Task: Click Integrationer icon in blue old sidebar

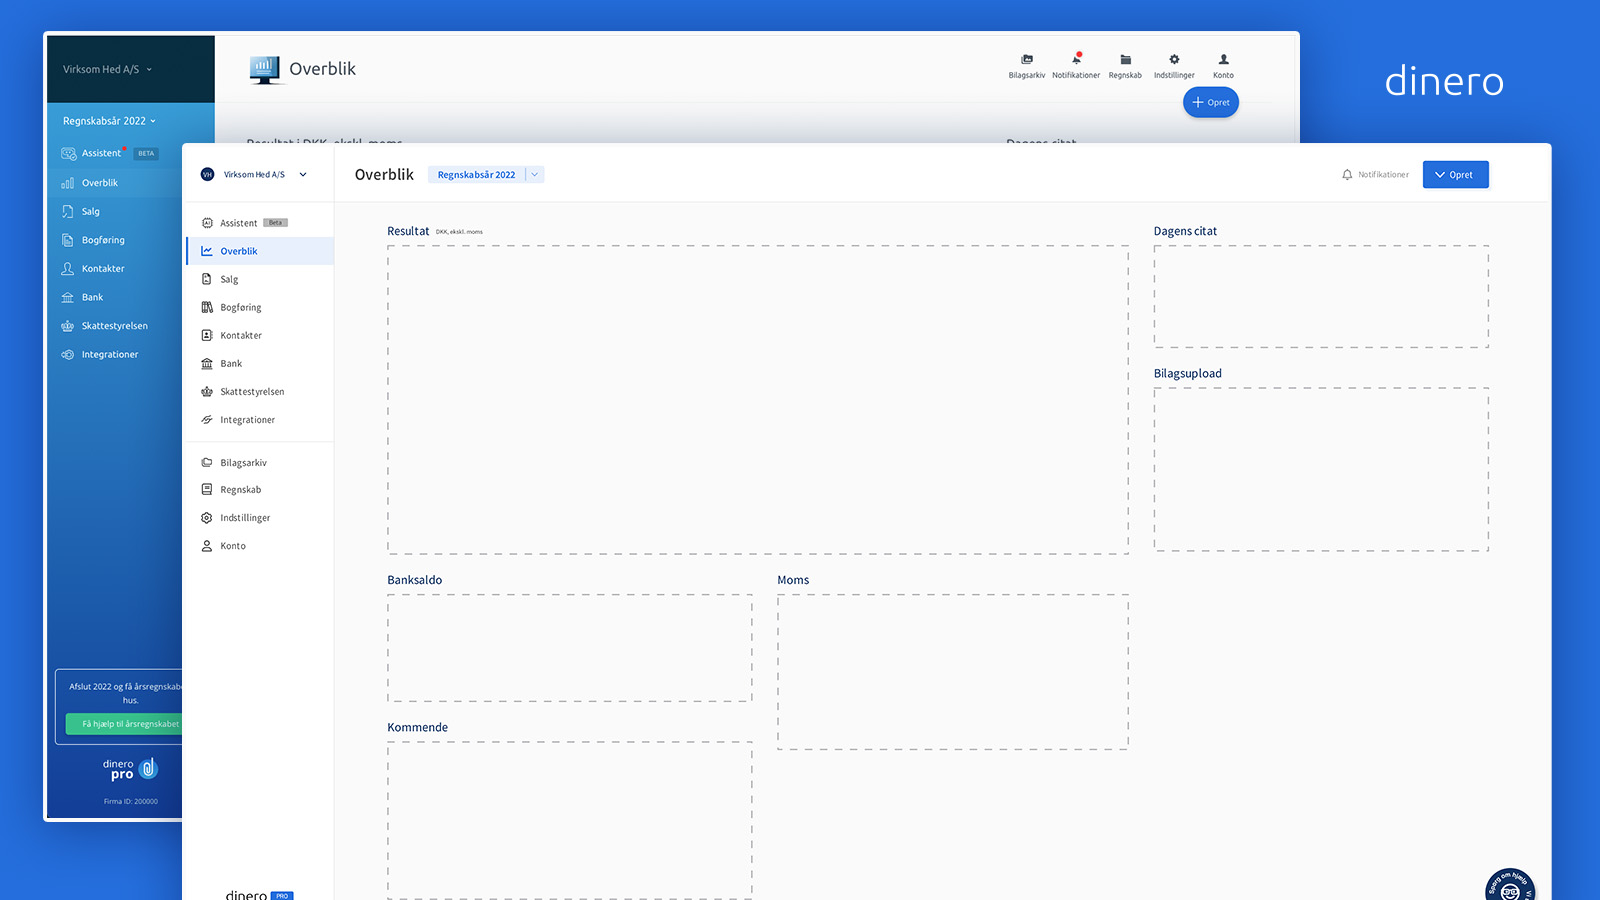Action: [68, 355]
